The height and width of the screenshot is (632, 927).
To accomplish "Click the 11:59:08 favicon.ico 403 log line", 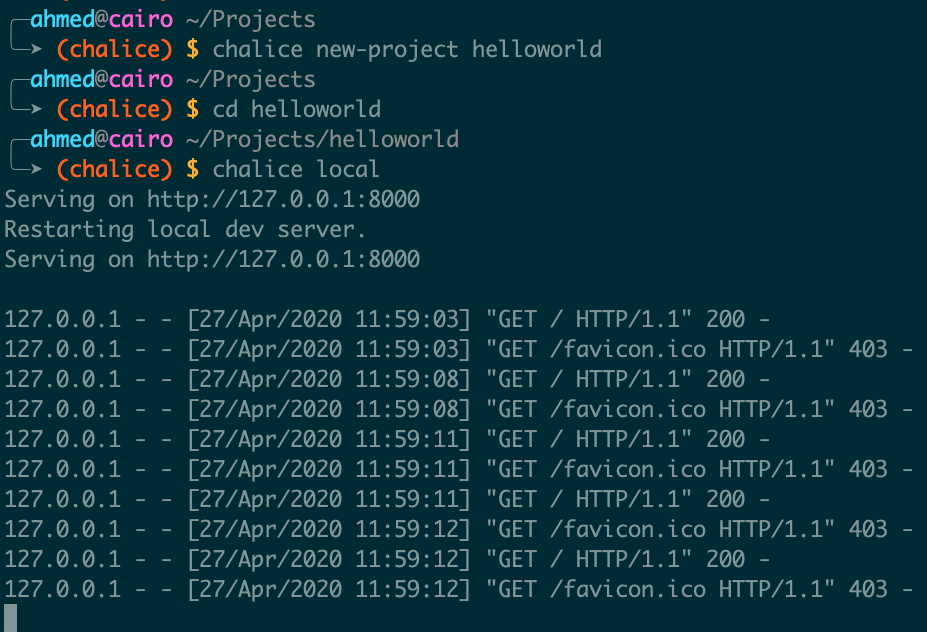I will (458, 409).
